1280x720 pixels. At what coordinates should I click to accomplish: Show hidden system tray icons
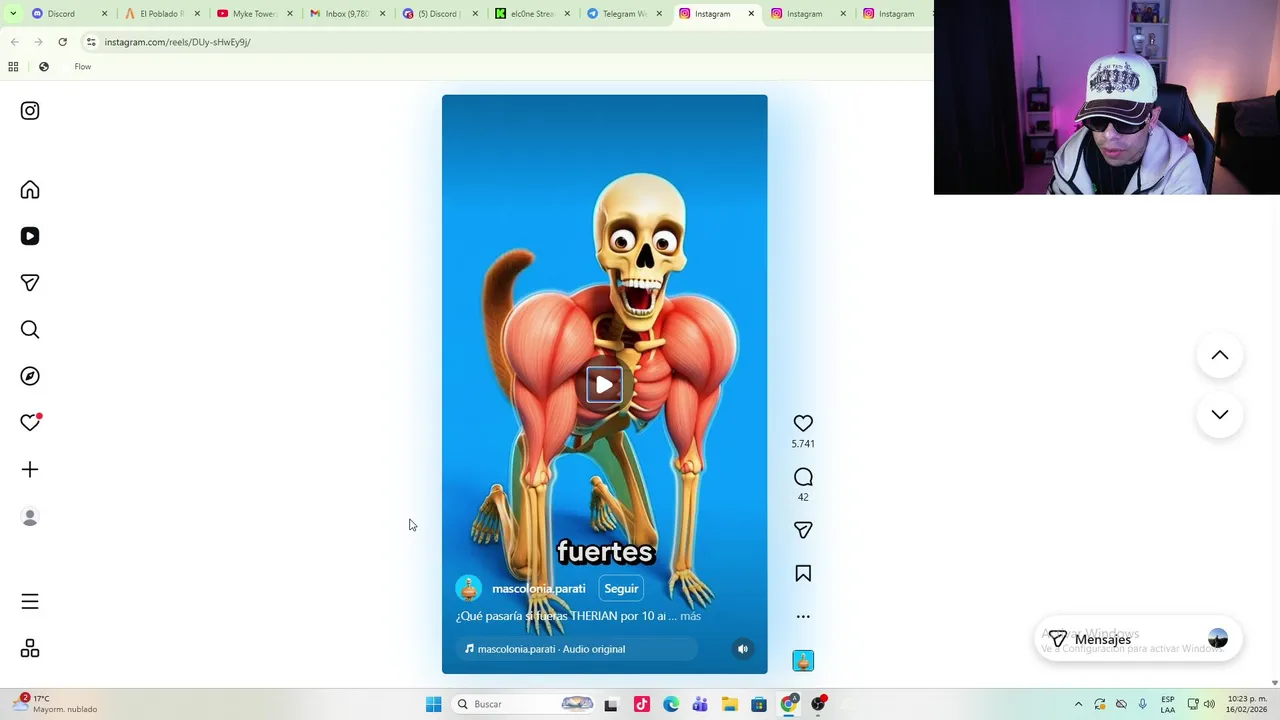point(1078,704)
